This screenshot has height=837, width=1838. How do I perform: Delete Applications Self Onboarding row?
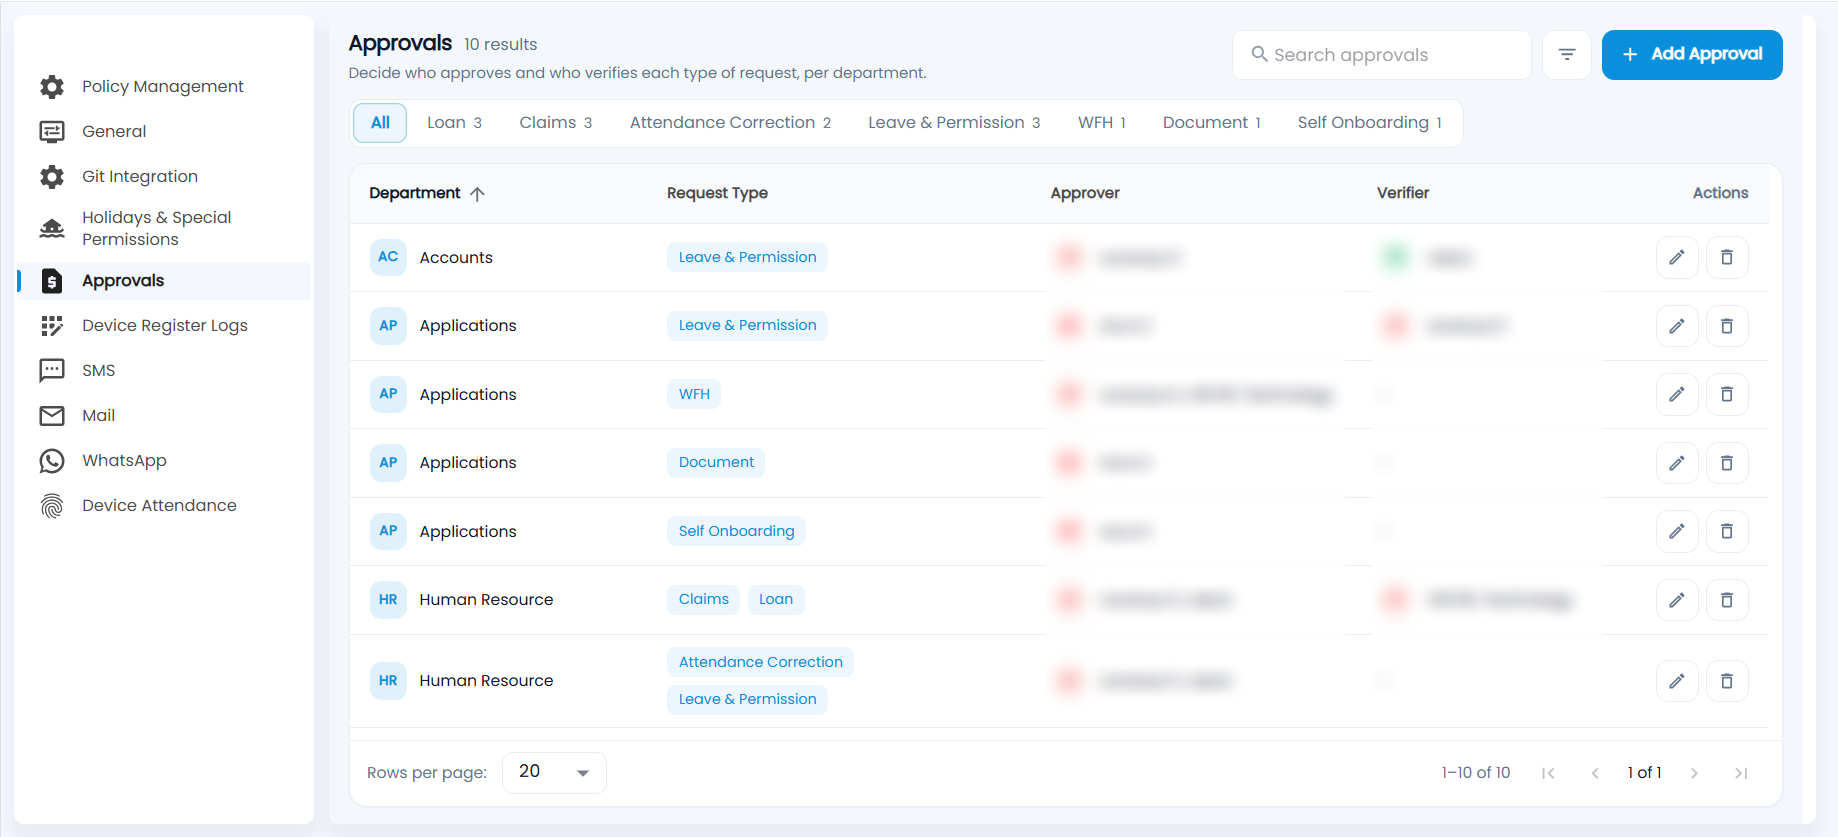point(1727,531)
